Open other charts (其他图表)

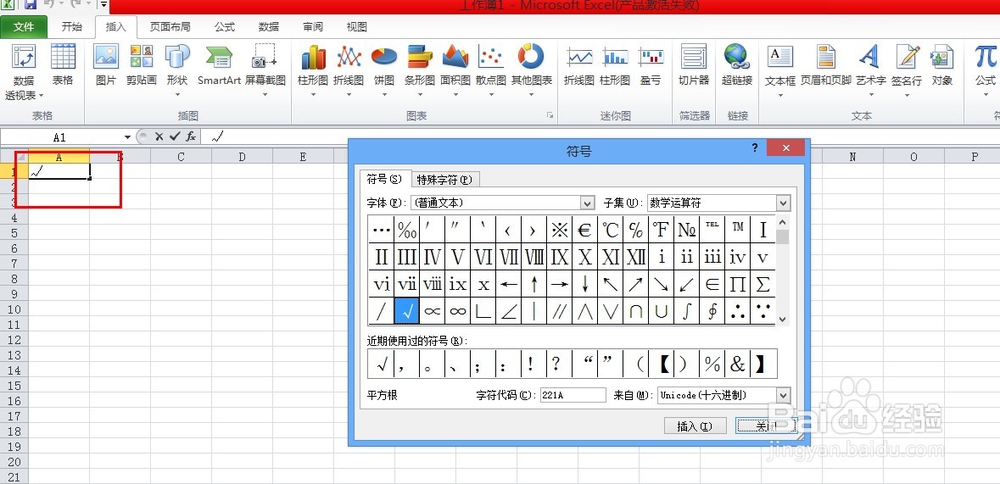point(531,70)
